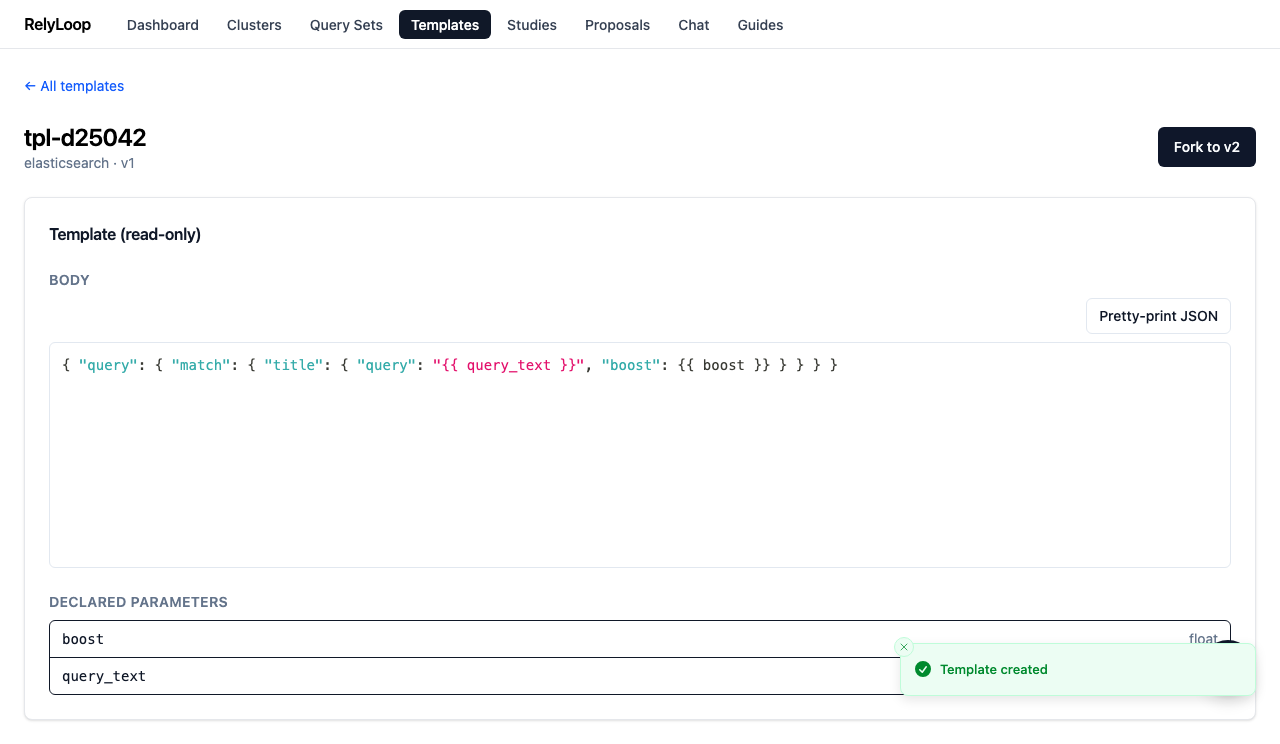Click the Template (read-only) heading

point(125,234)
